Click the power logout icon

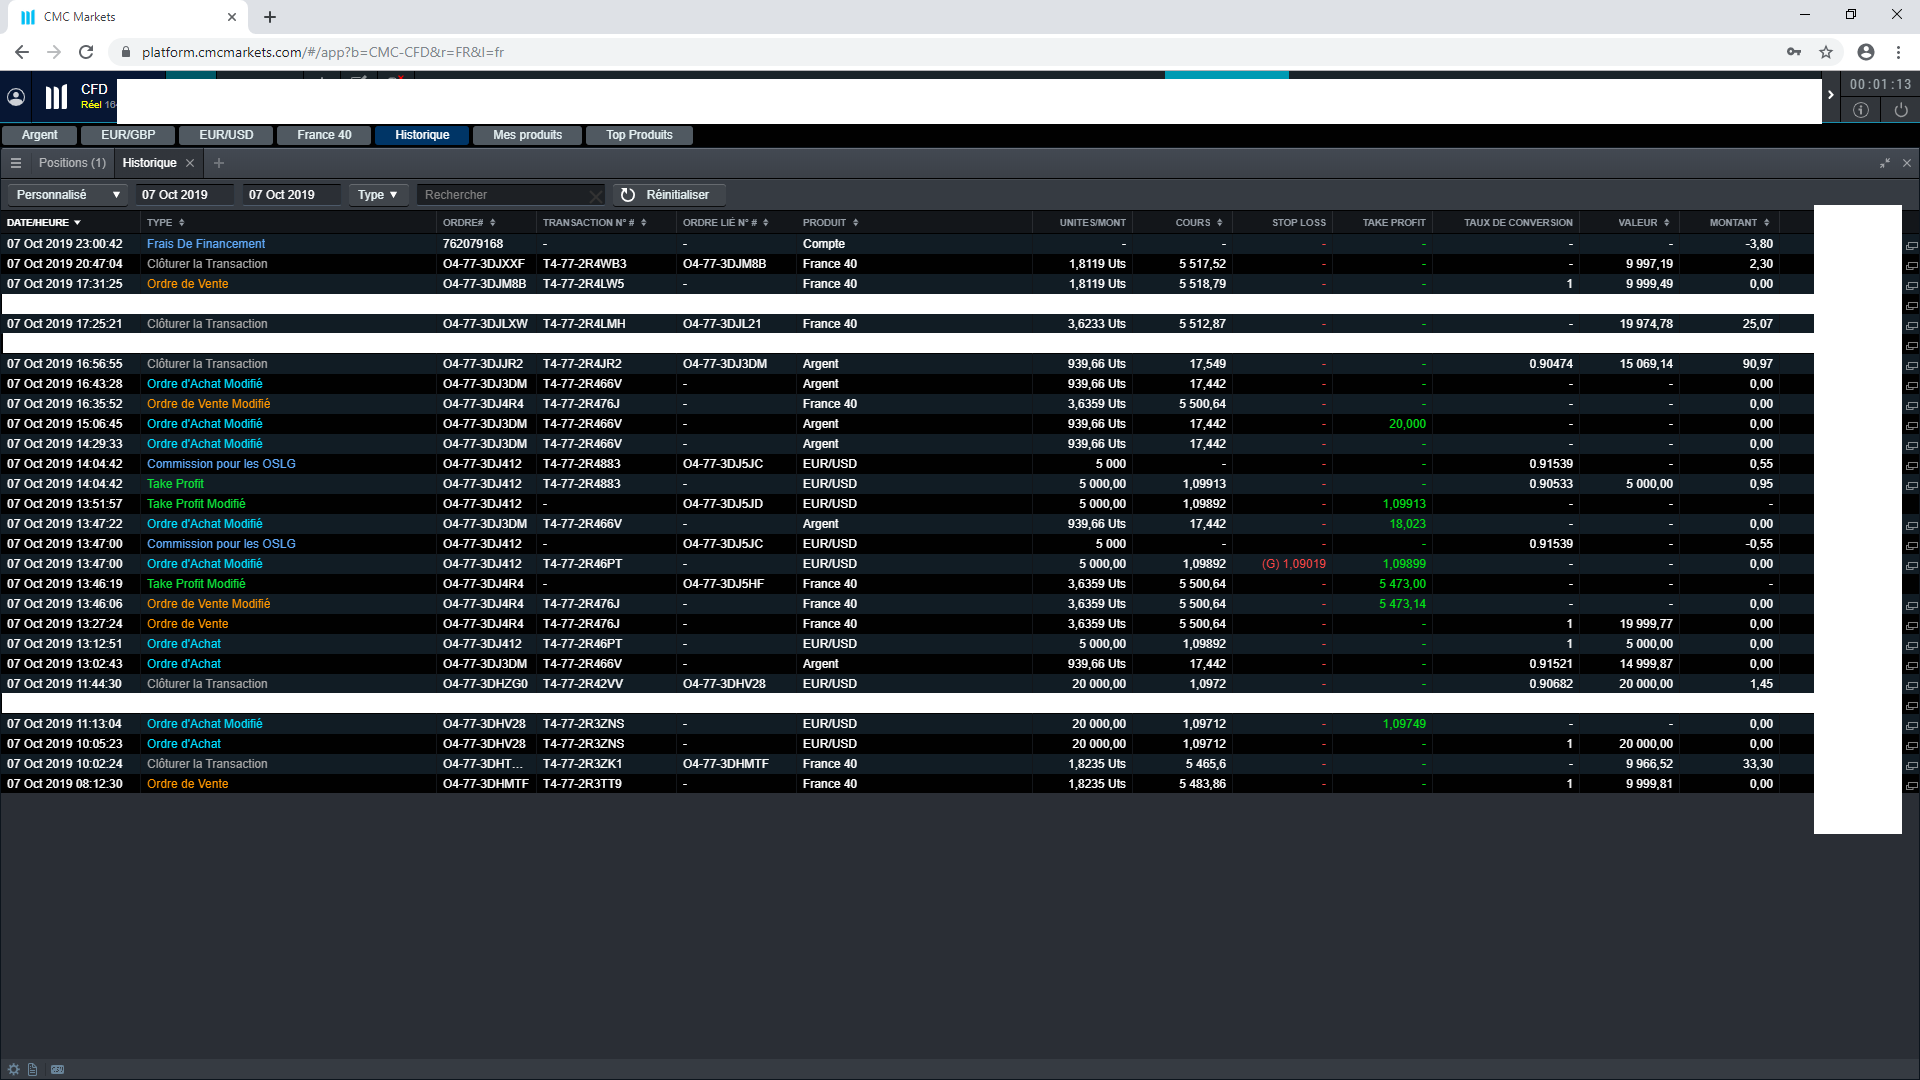(1901, 110)
